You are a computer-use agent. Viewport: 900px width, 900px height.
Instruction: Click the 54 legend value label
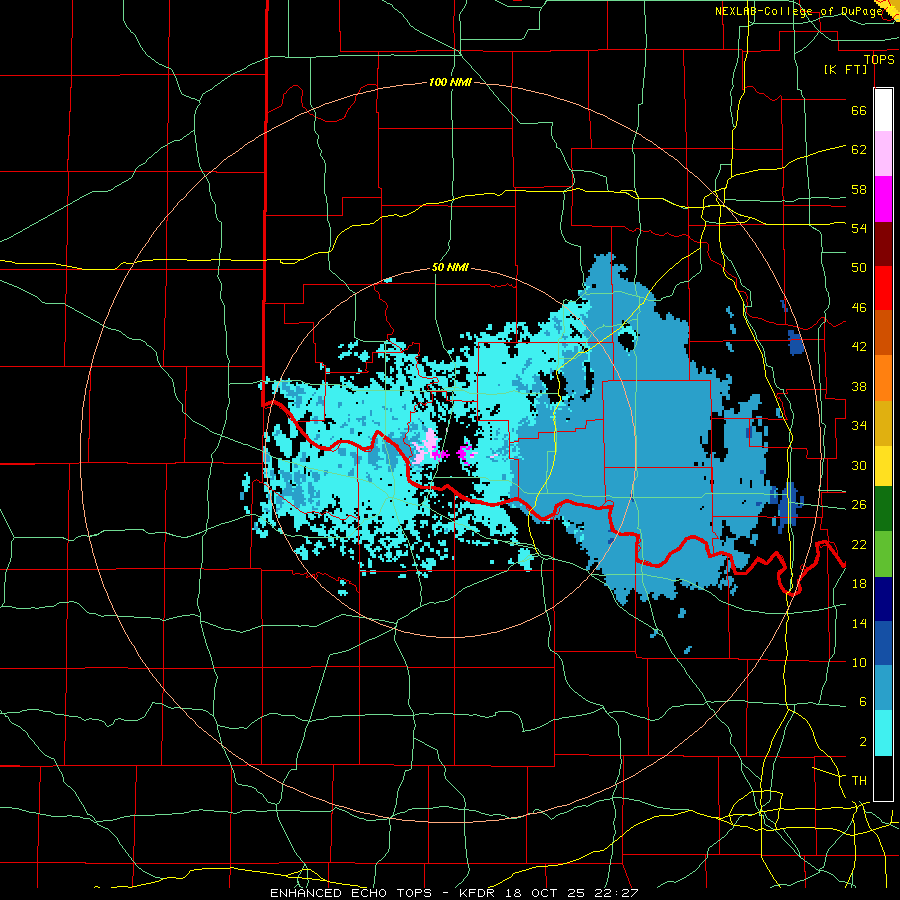tap(859, 228)
